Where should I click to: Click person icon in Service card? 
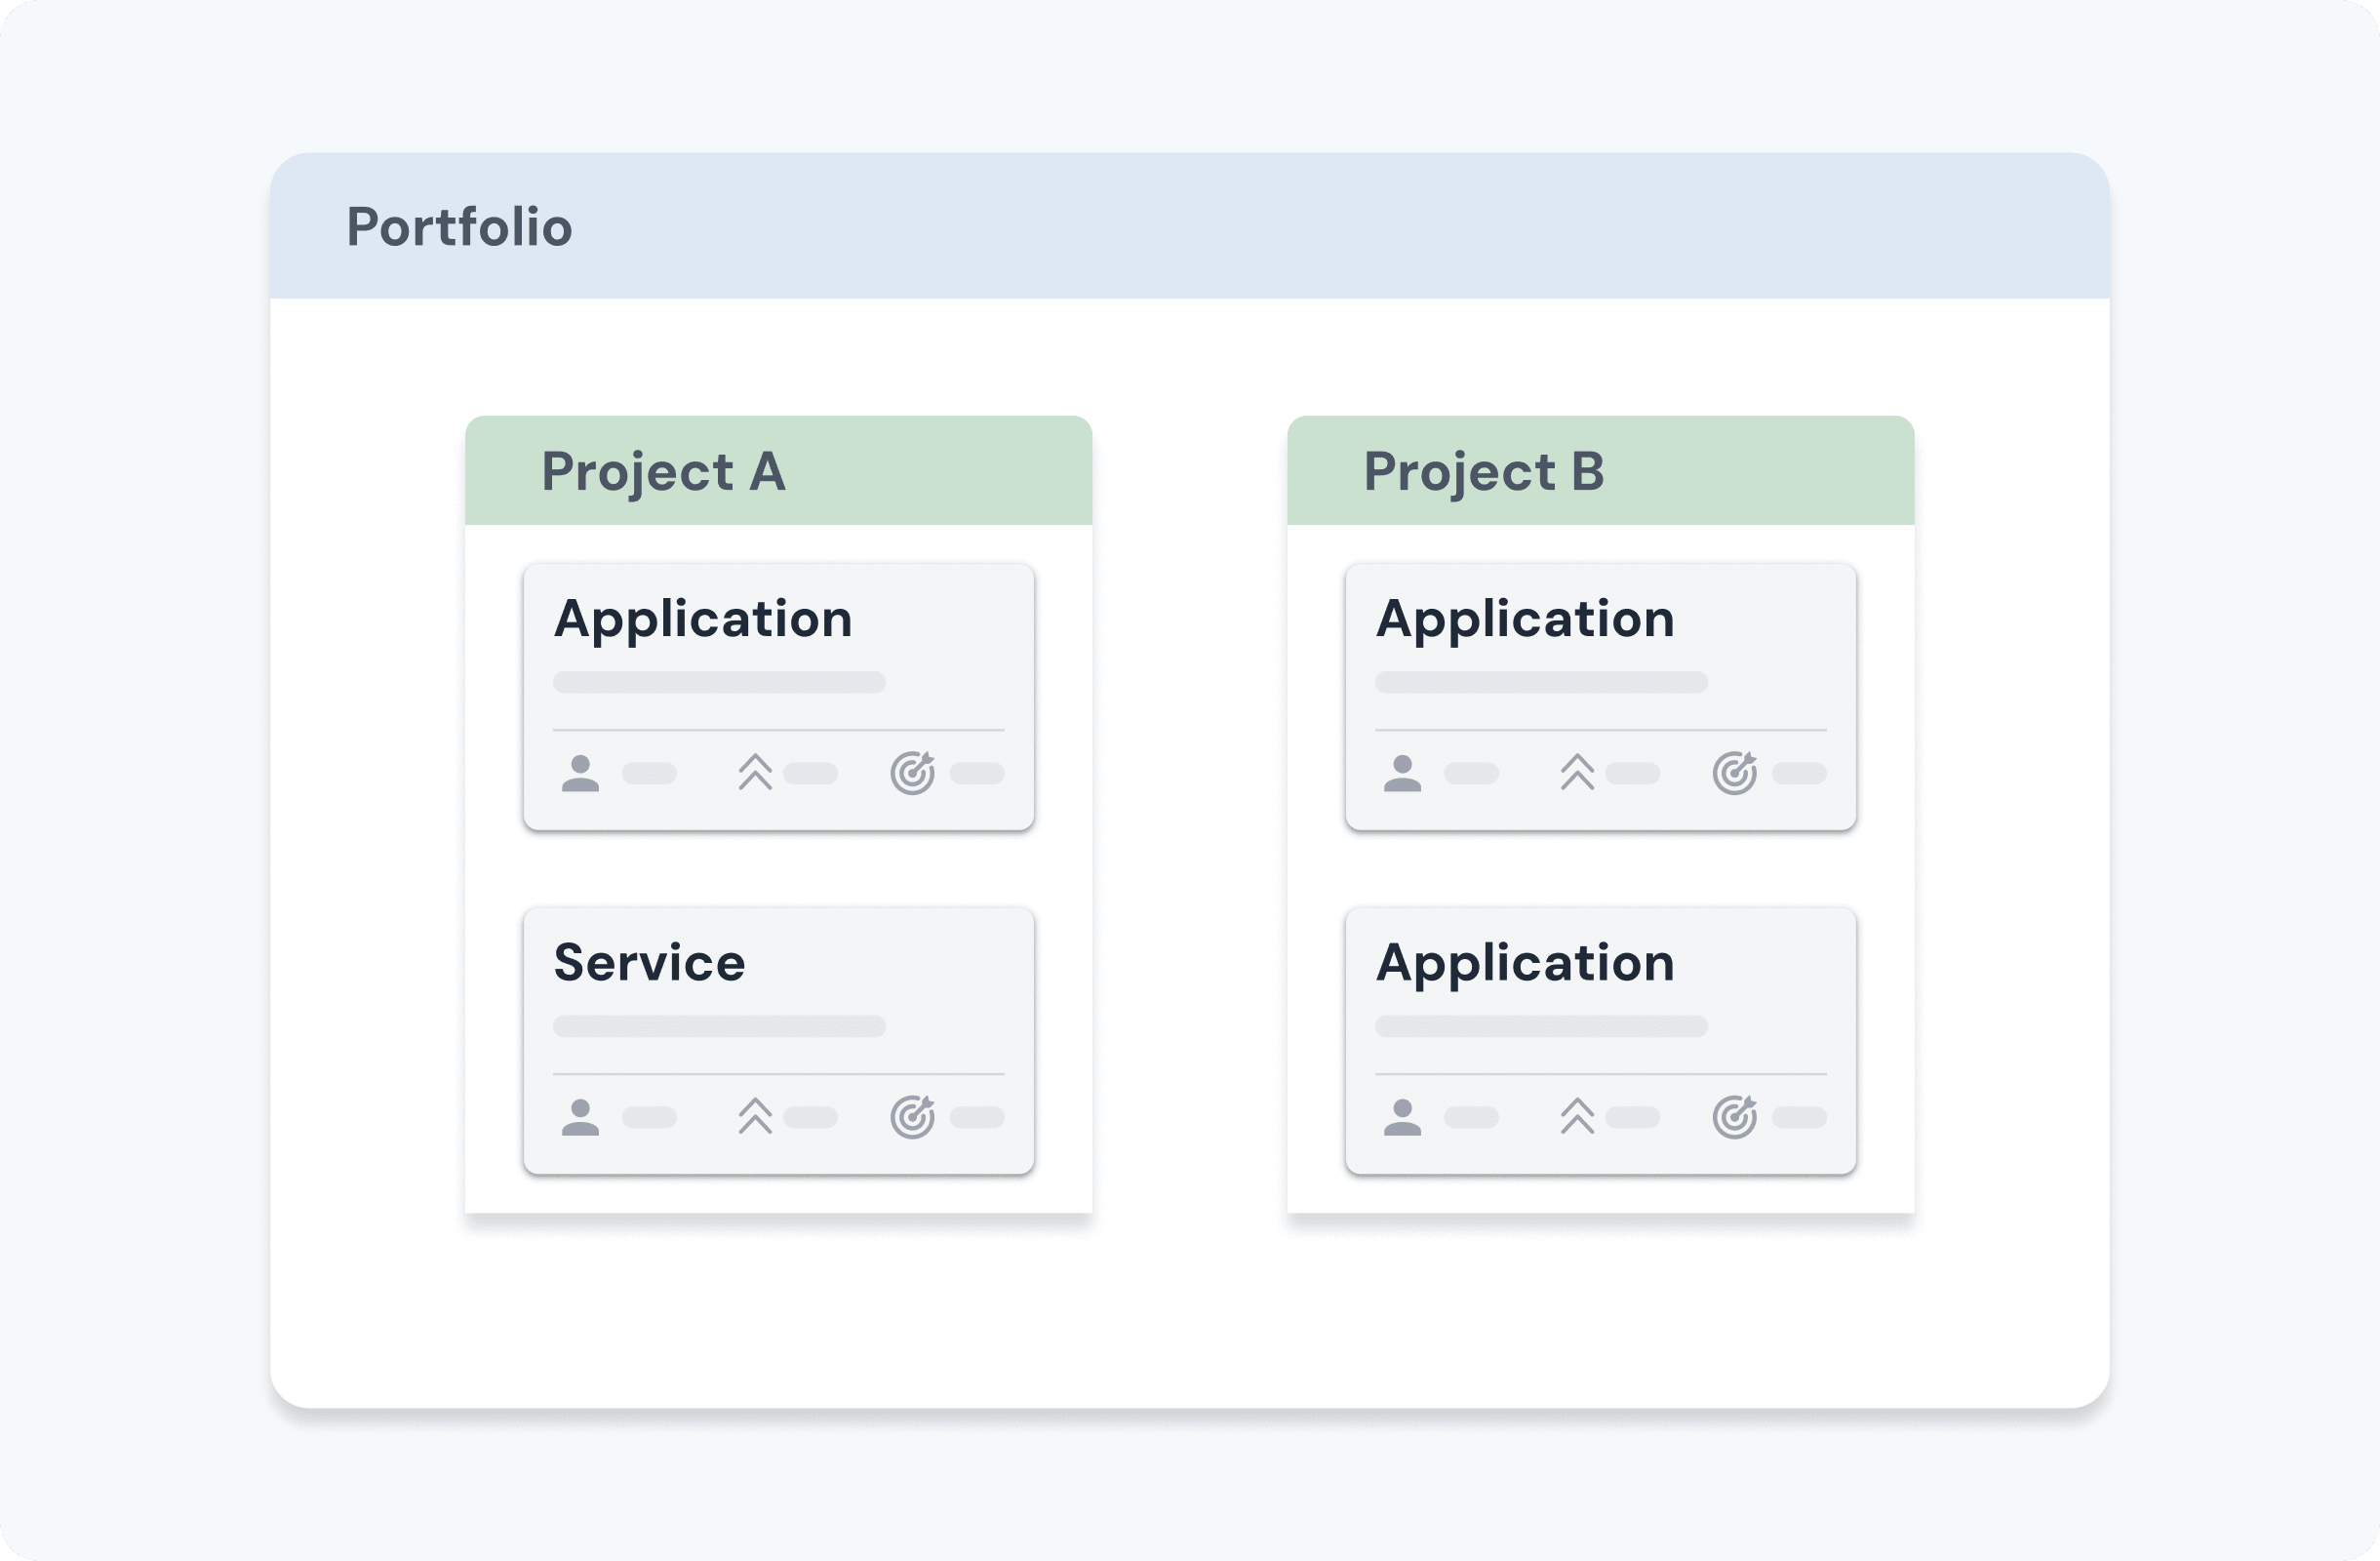point(580,1117)
